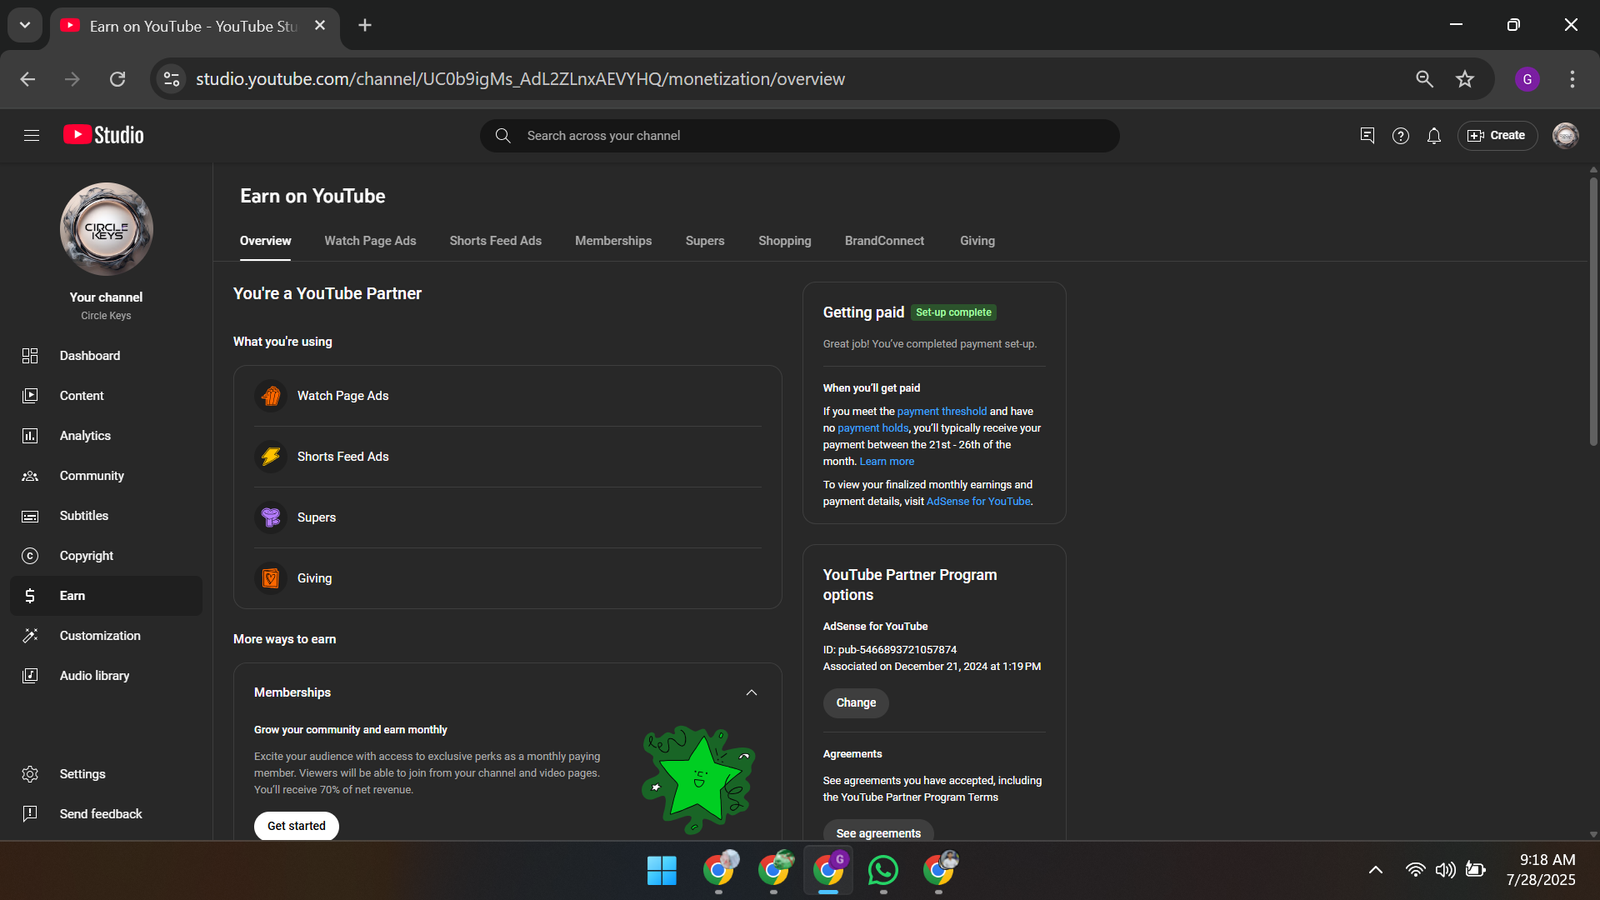Open the tab search dropdown arrow

(x=25, y=25)
